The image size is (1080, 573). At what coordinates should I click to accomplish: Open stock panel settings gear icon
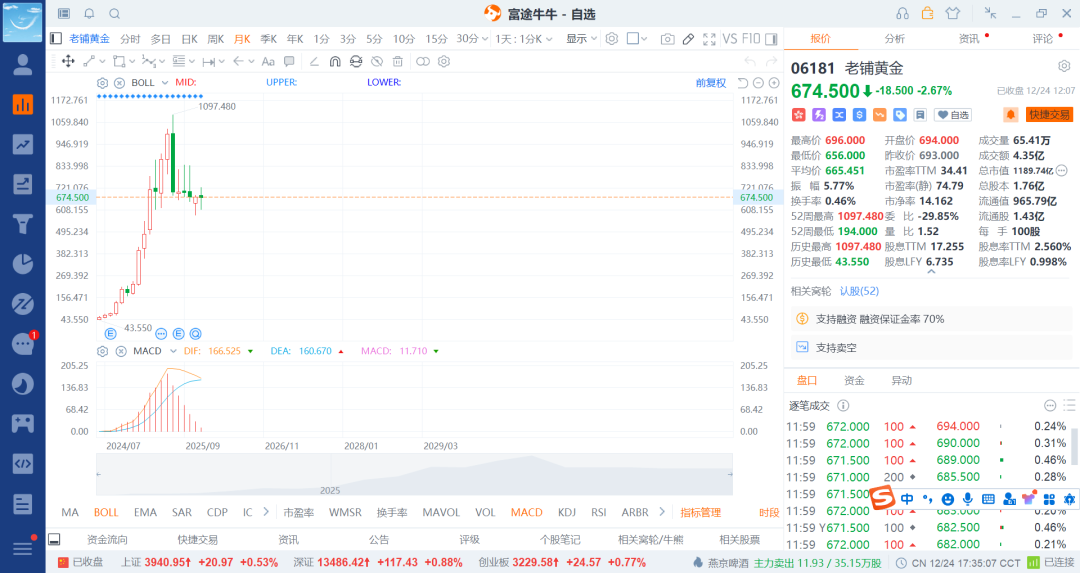[1064, 66]
